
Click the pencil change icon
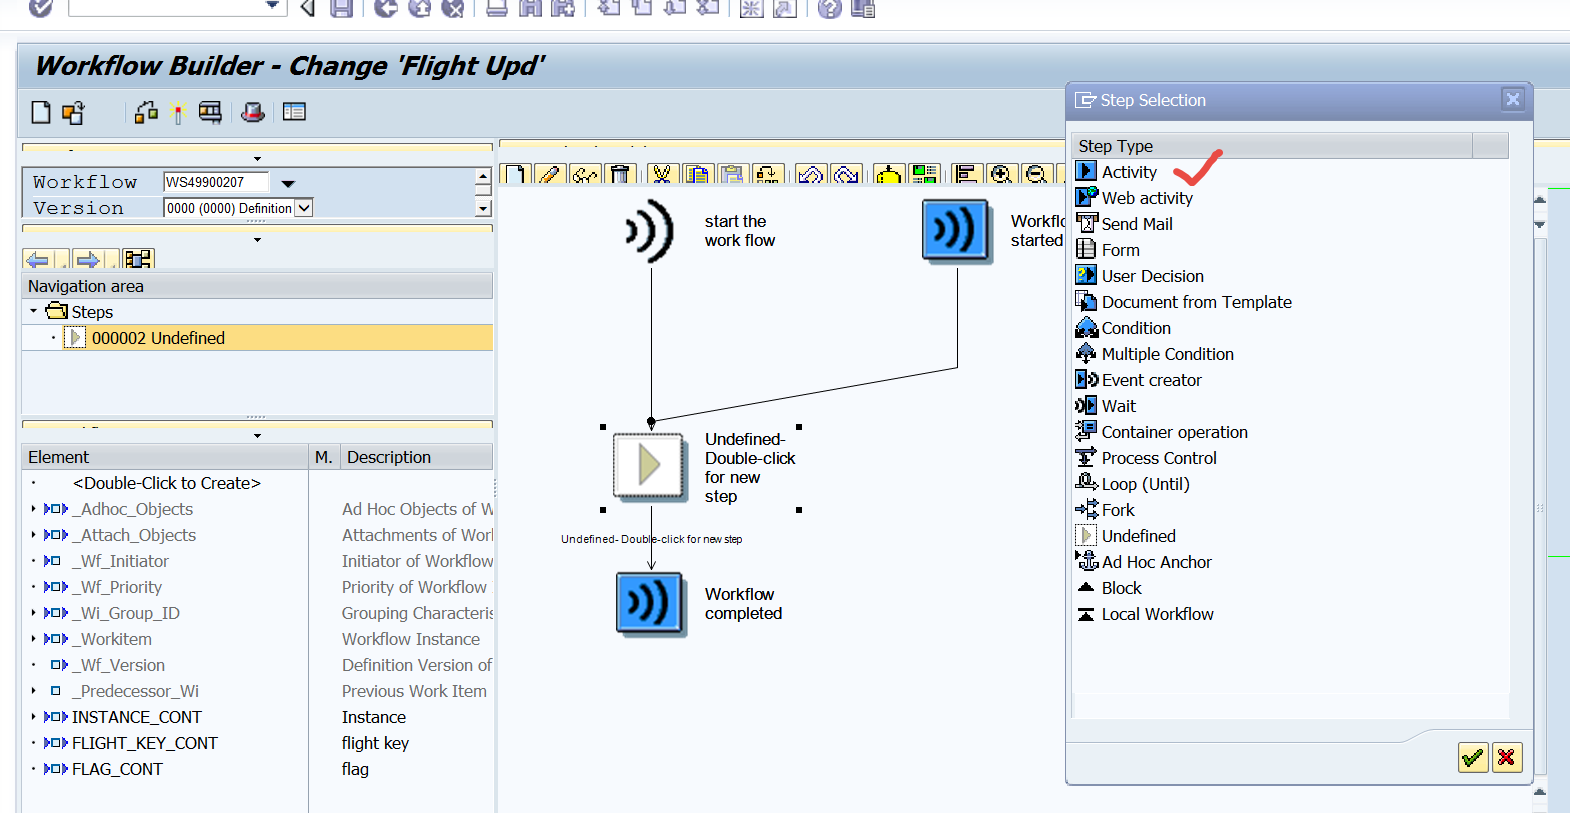coord(549,175)
